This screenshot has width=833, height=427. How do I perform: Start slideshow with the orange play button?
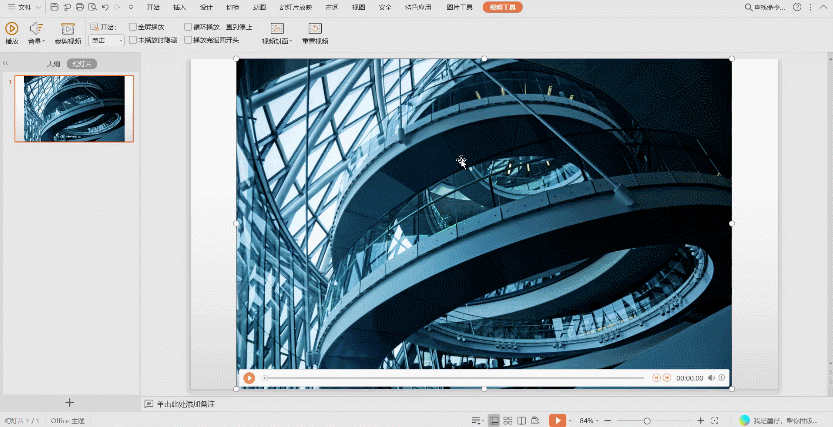pyautogui.click(x=557, y=420)
